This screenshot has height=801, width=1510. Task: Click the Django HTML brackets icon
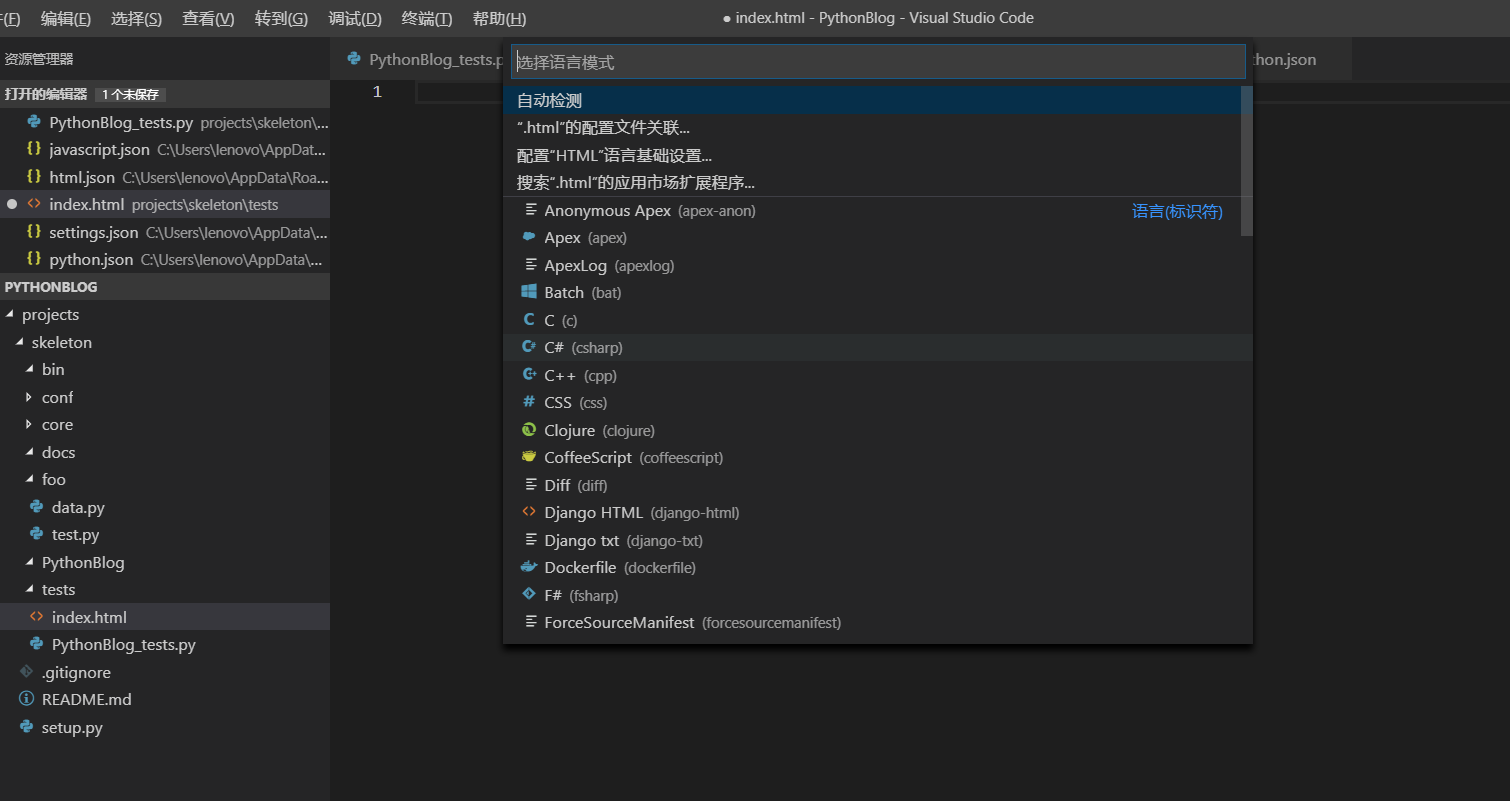click(x=529, y=512)
